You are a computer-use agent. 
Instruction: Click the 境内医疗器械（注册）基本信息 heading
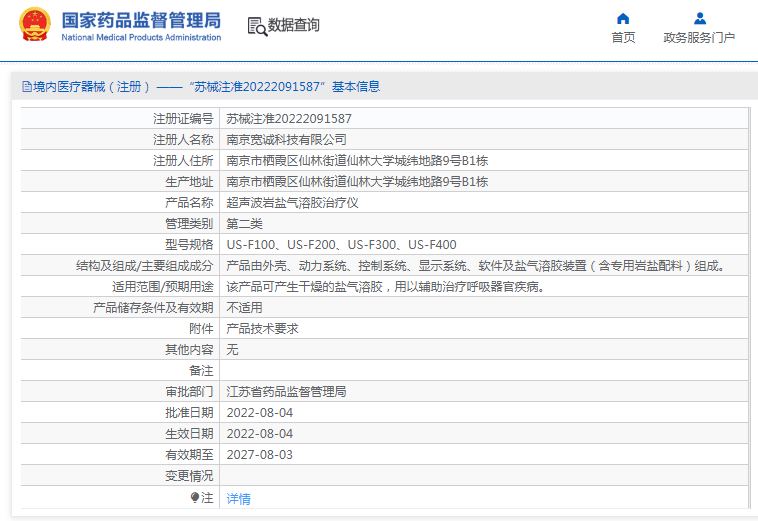202,87
